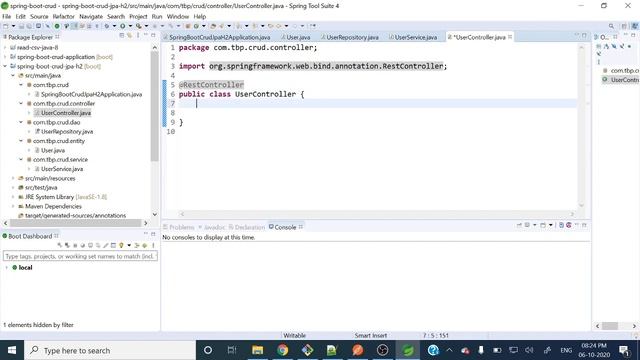Expand the Maven Dependencies node
The width and height of the screenshot is (640, 360).
coord(13,206)
